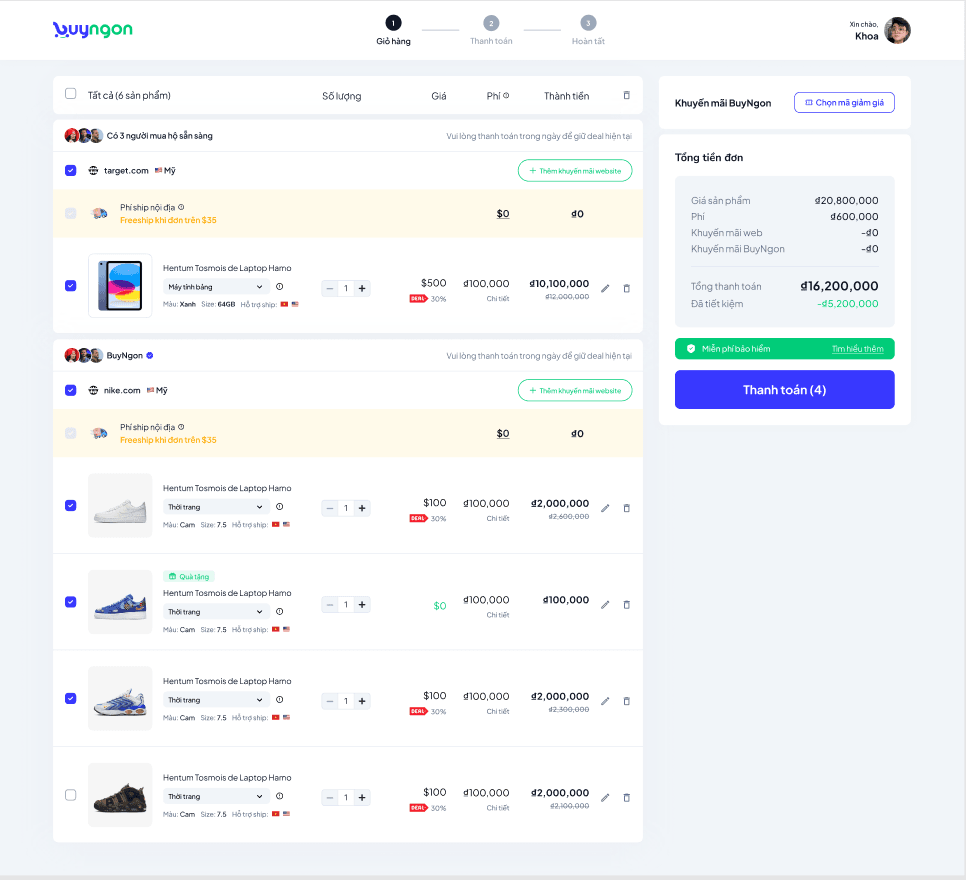Delete the Quà tặng gift shoe item
The height and width of the screenshot is (880, 966).
(627, 605)
